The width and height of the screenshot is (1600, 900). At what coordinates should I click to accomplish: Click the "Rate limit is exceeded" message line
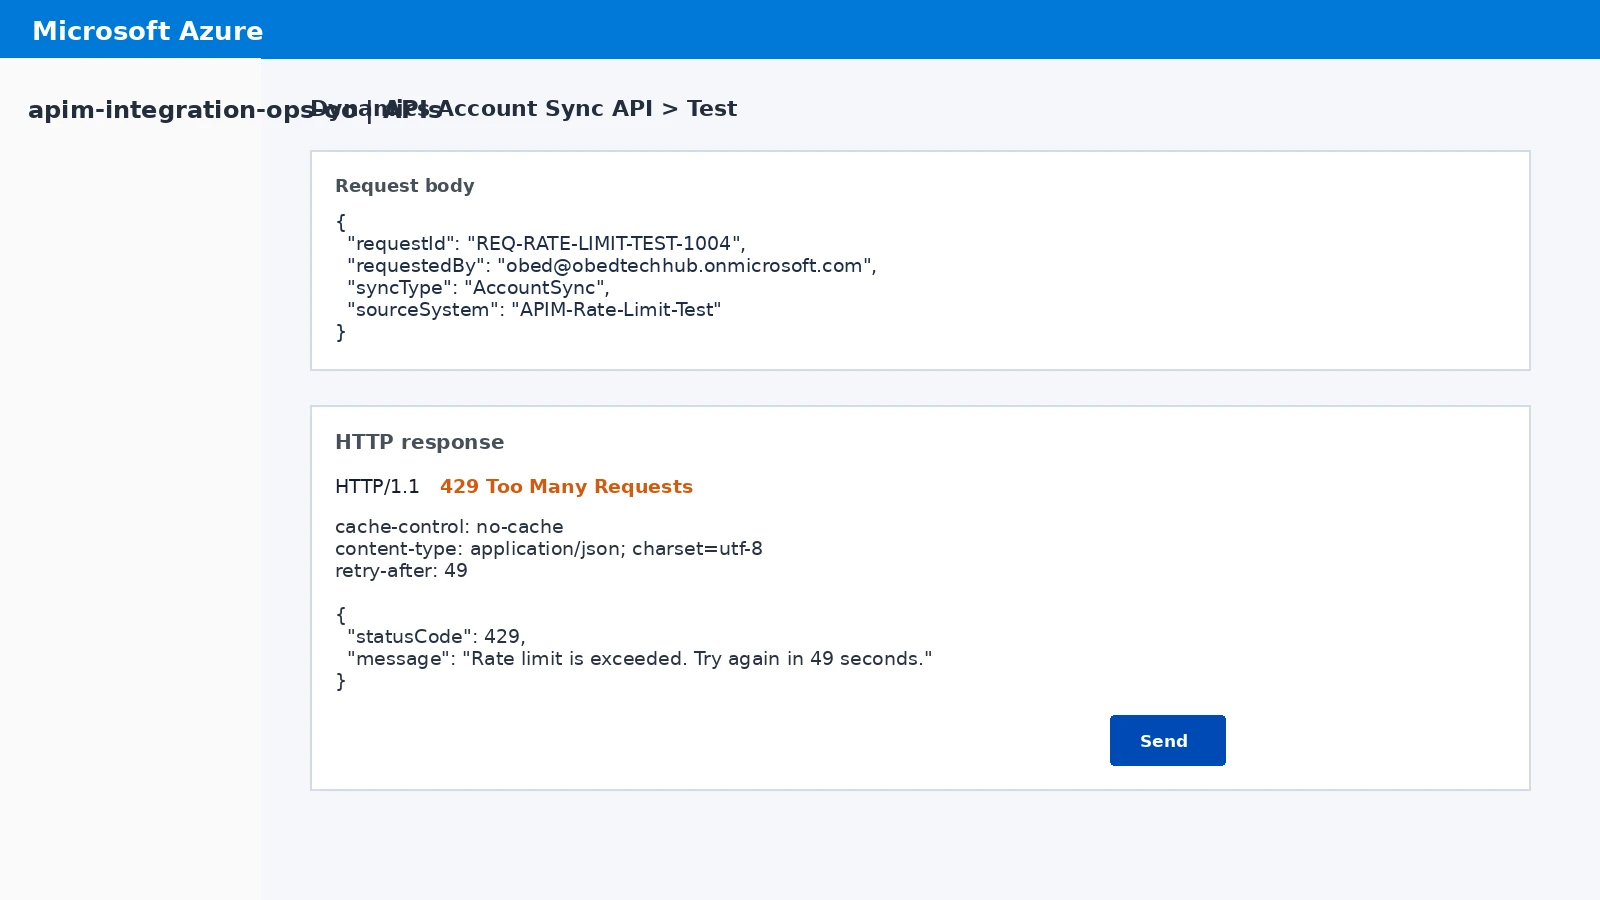point(640,659)
